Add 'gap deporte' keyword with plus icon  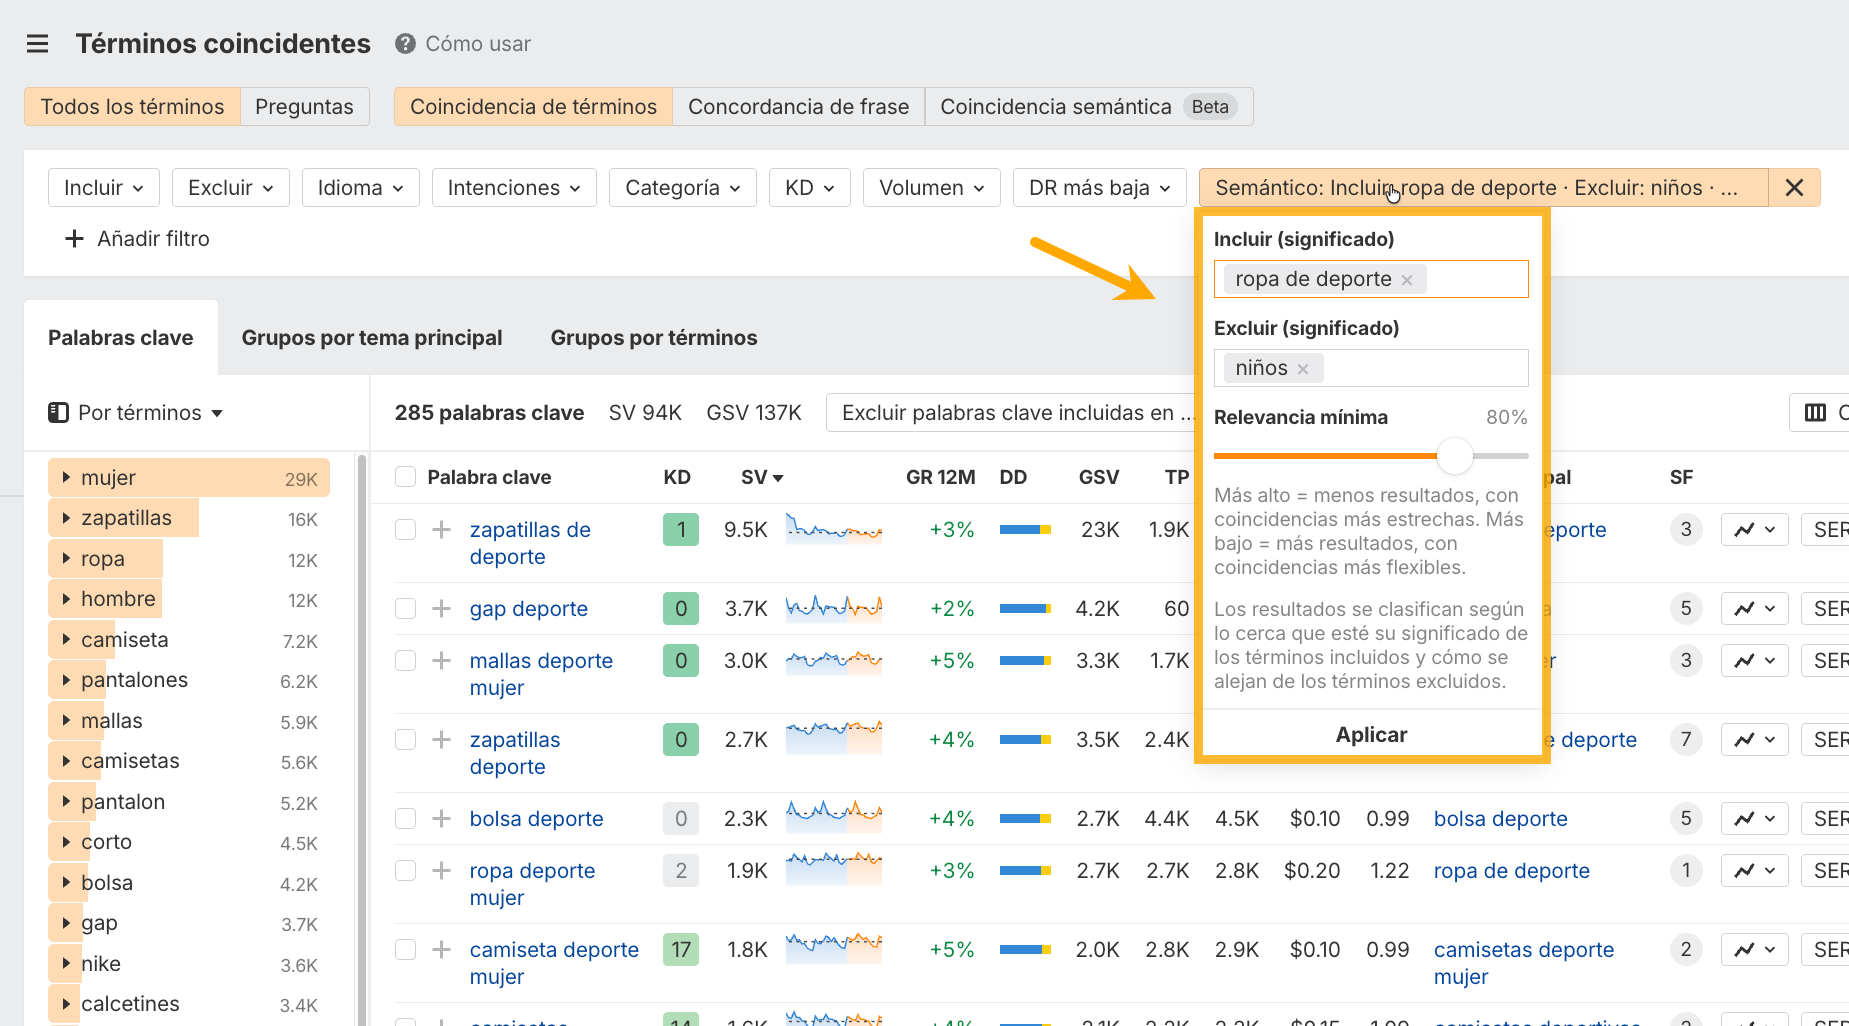pyautogui.click(x=441, y=609)
